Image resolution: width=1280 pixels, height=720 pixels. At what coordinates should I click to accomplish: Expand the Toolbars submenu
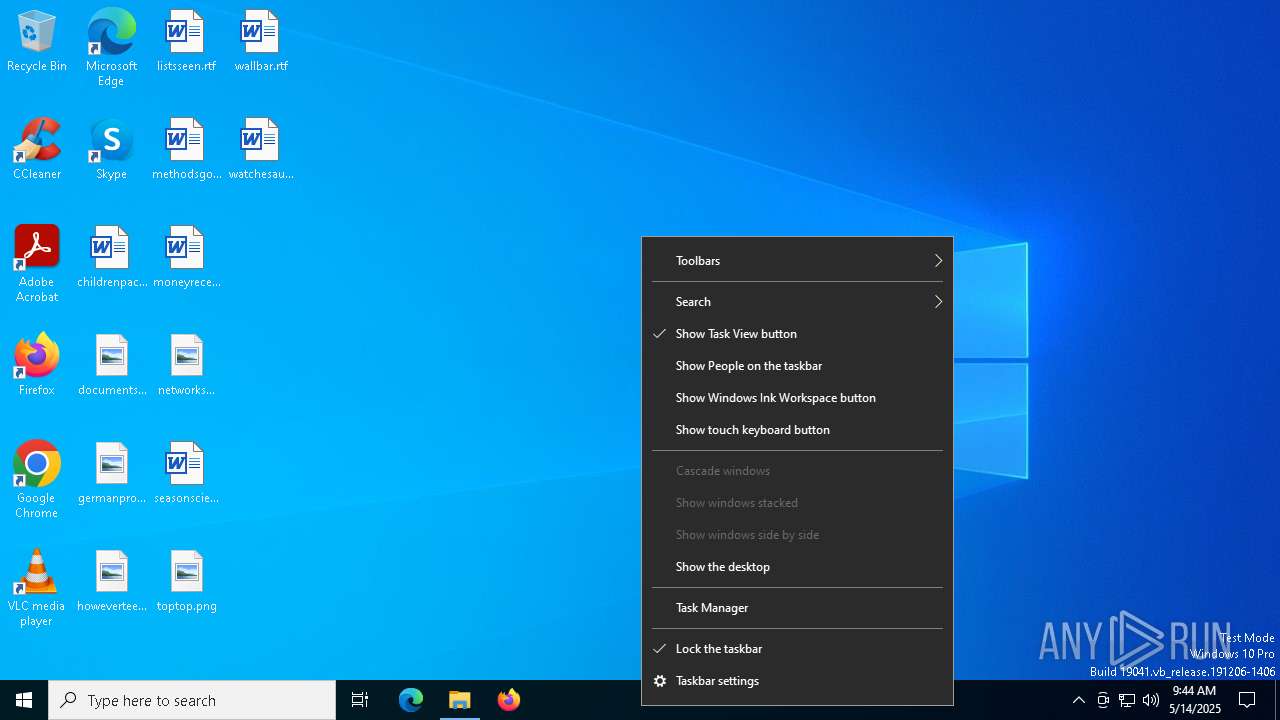point(797,261)
